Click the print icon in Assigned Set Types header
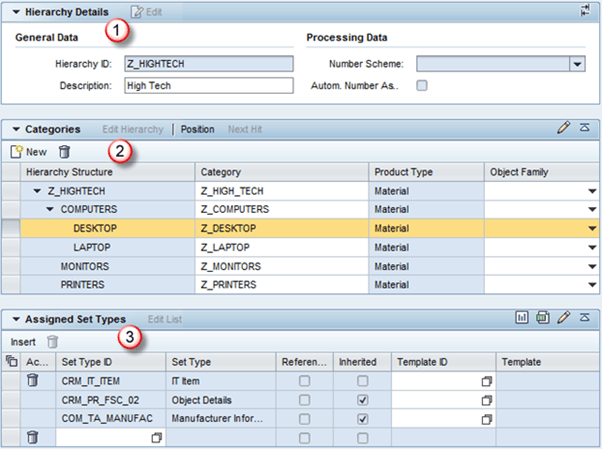Image resolution: width=602 pixels, height=449 pixels. [542, 318]
